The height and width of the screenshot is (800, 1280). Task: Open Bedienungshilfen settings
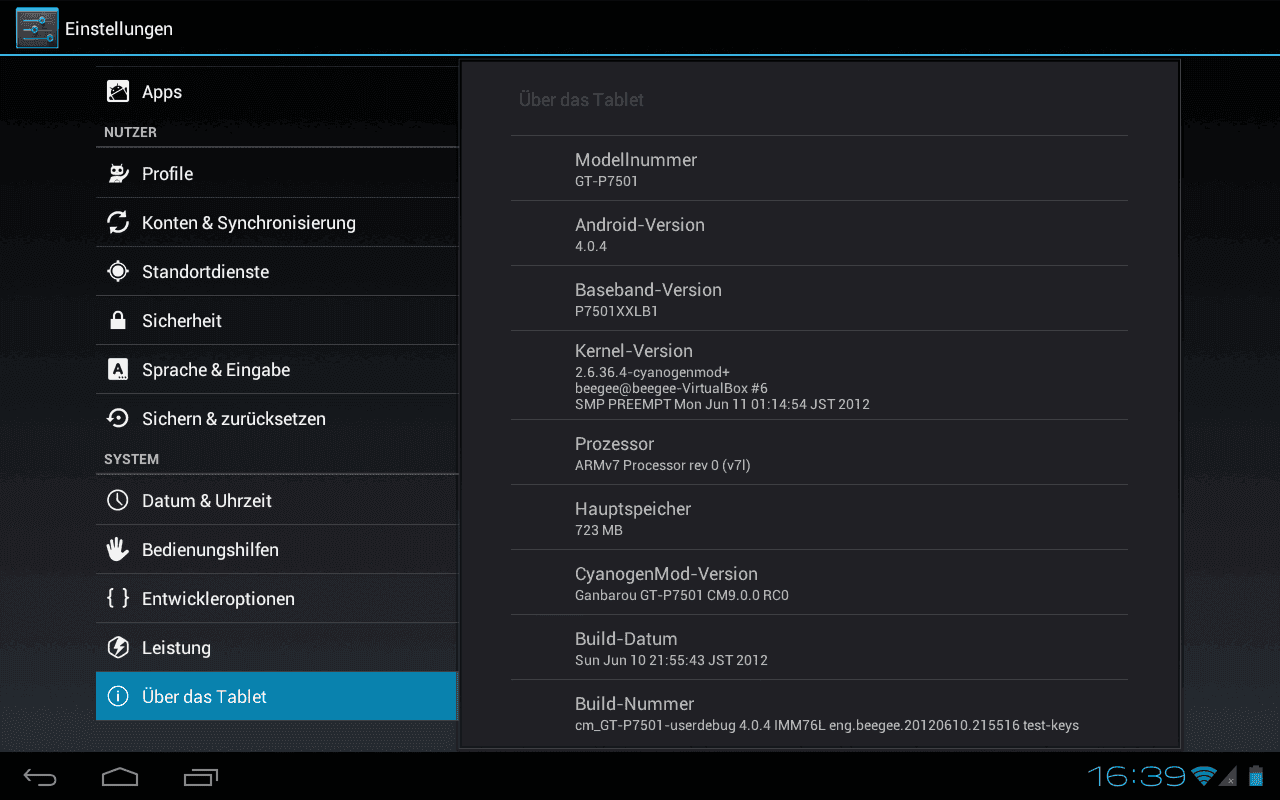(277, 550)
